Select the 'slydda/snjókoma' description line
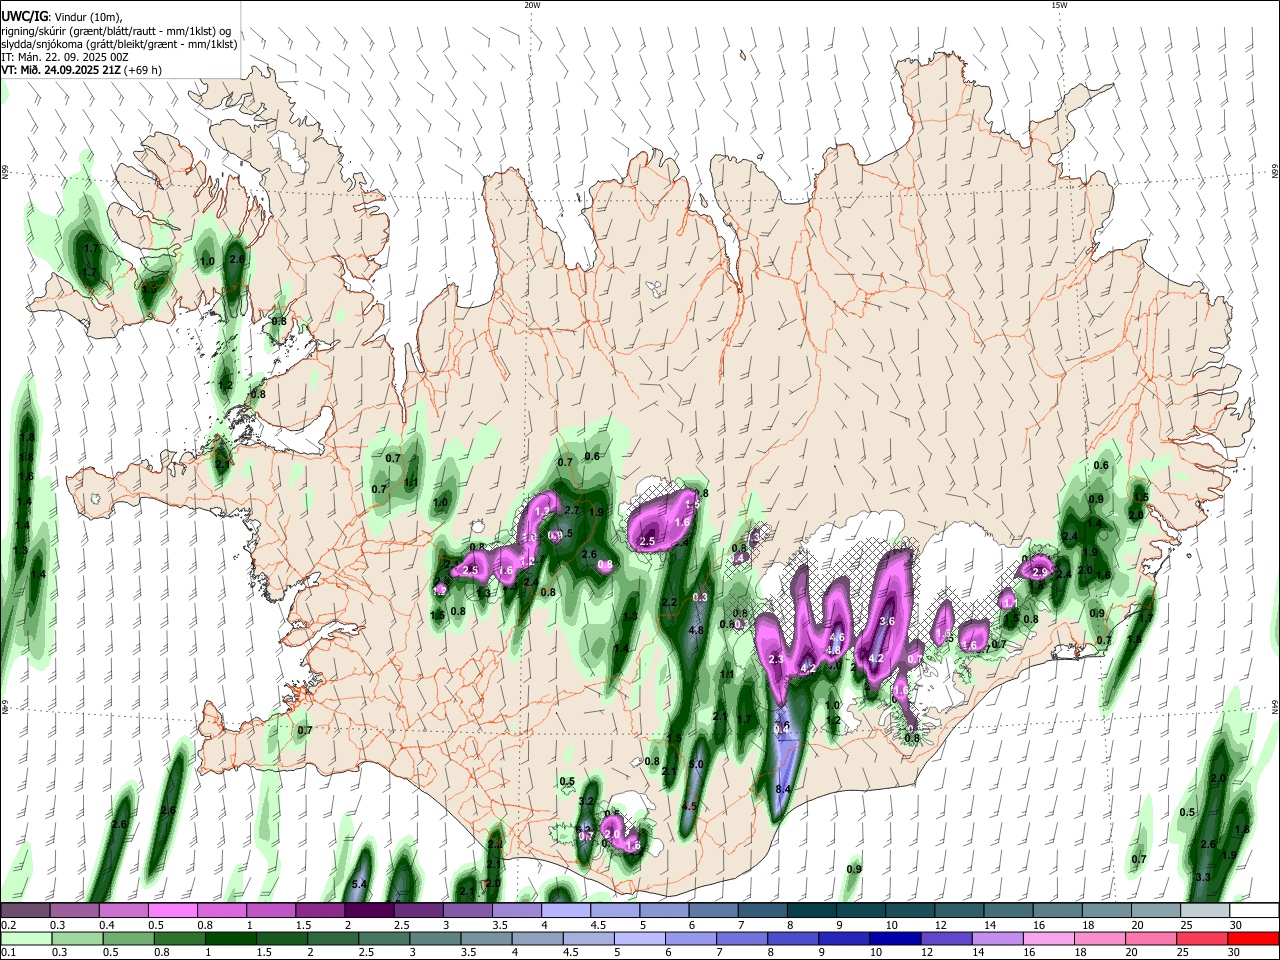Image resolution: width=1280 pixels, height=960 pixels. 119,44
